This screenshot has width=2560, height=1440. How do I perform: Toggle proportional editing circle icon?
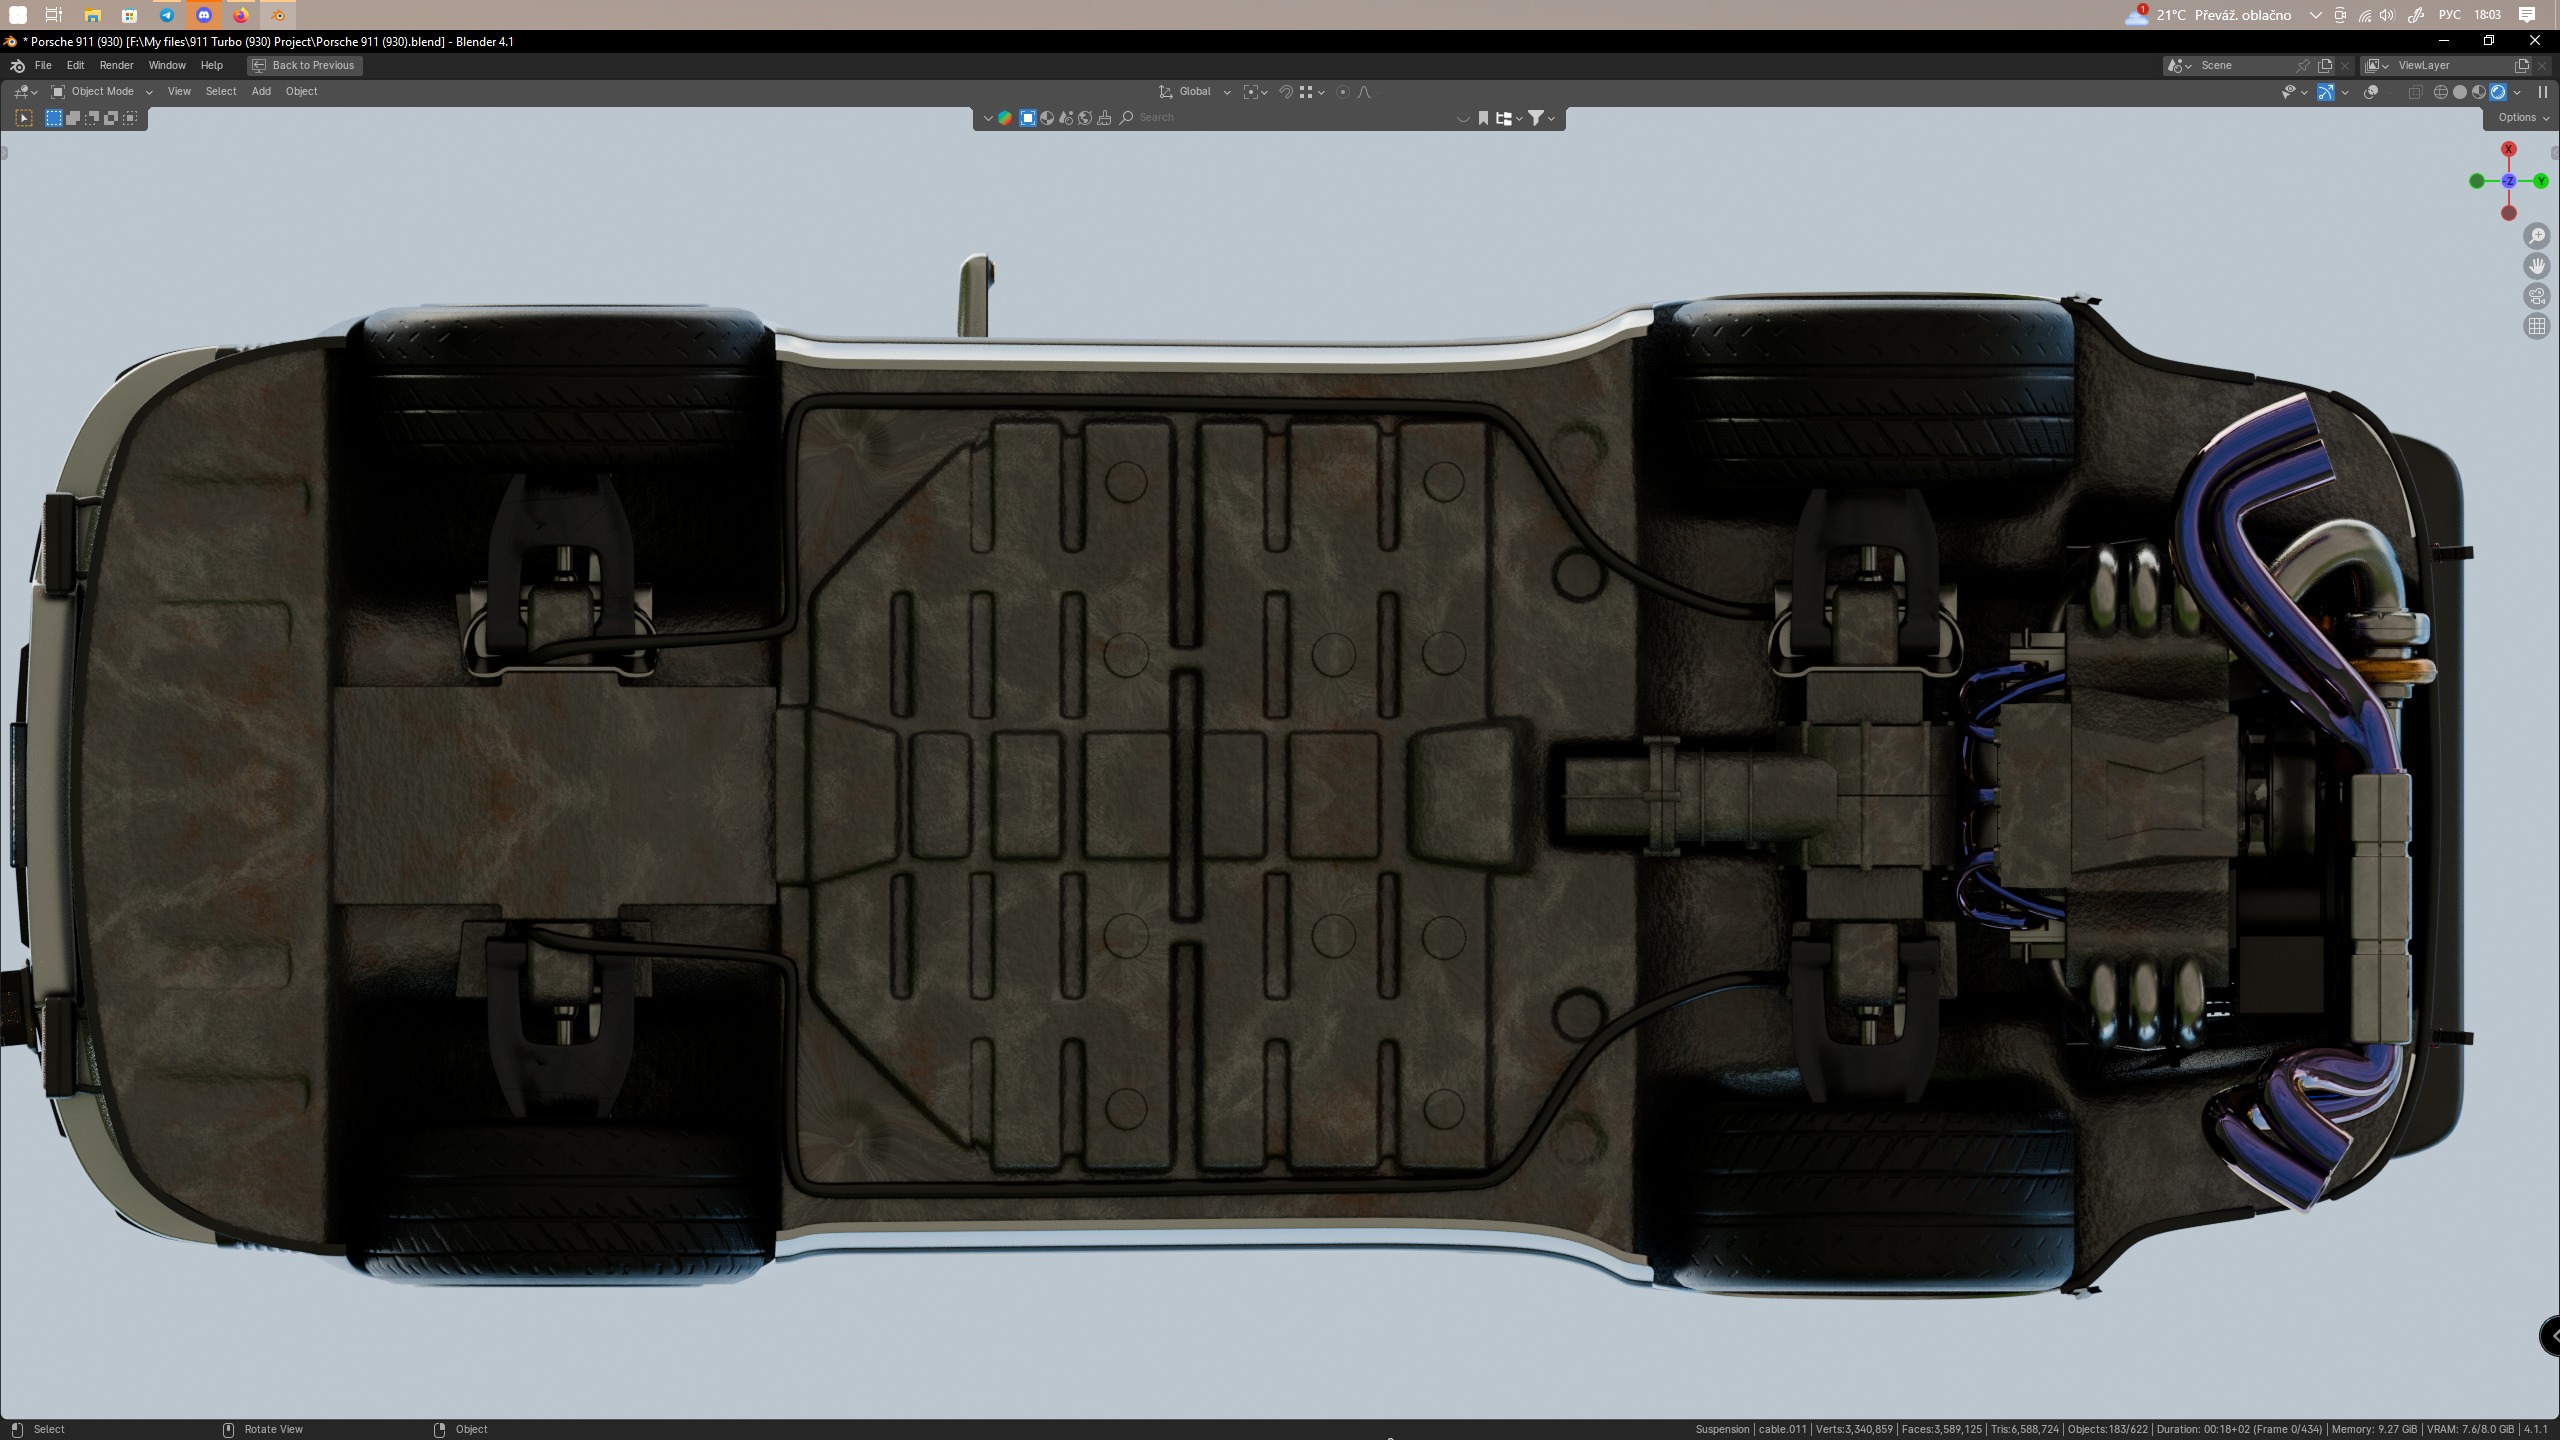[x=1343, y=92]
